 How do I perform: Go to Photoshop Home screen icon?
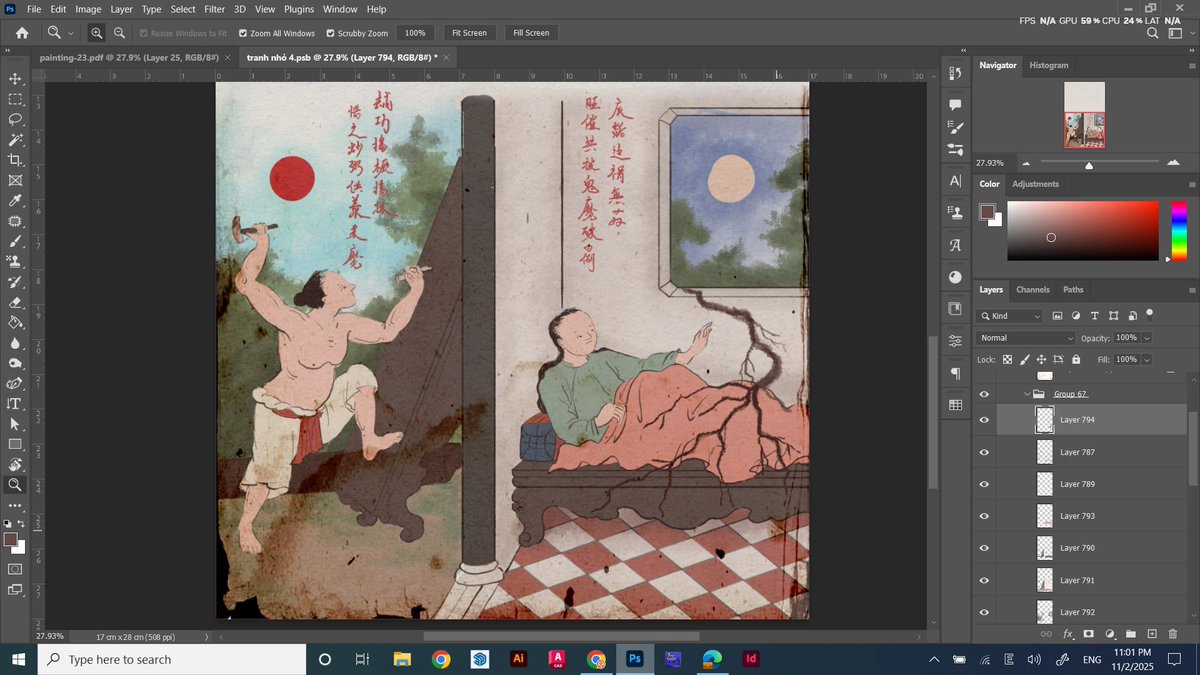coord(22,33)
